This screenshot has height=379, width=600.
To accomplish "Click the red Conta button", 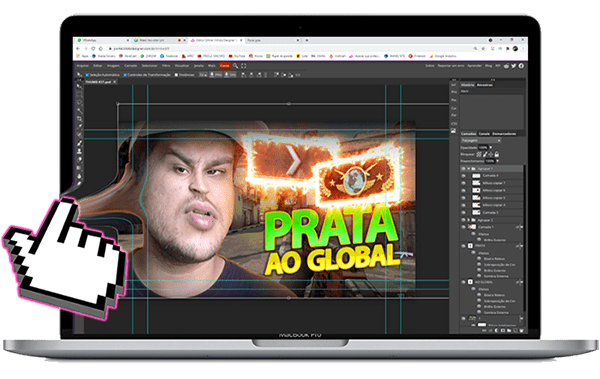I will (225, 65).
